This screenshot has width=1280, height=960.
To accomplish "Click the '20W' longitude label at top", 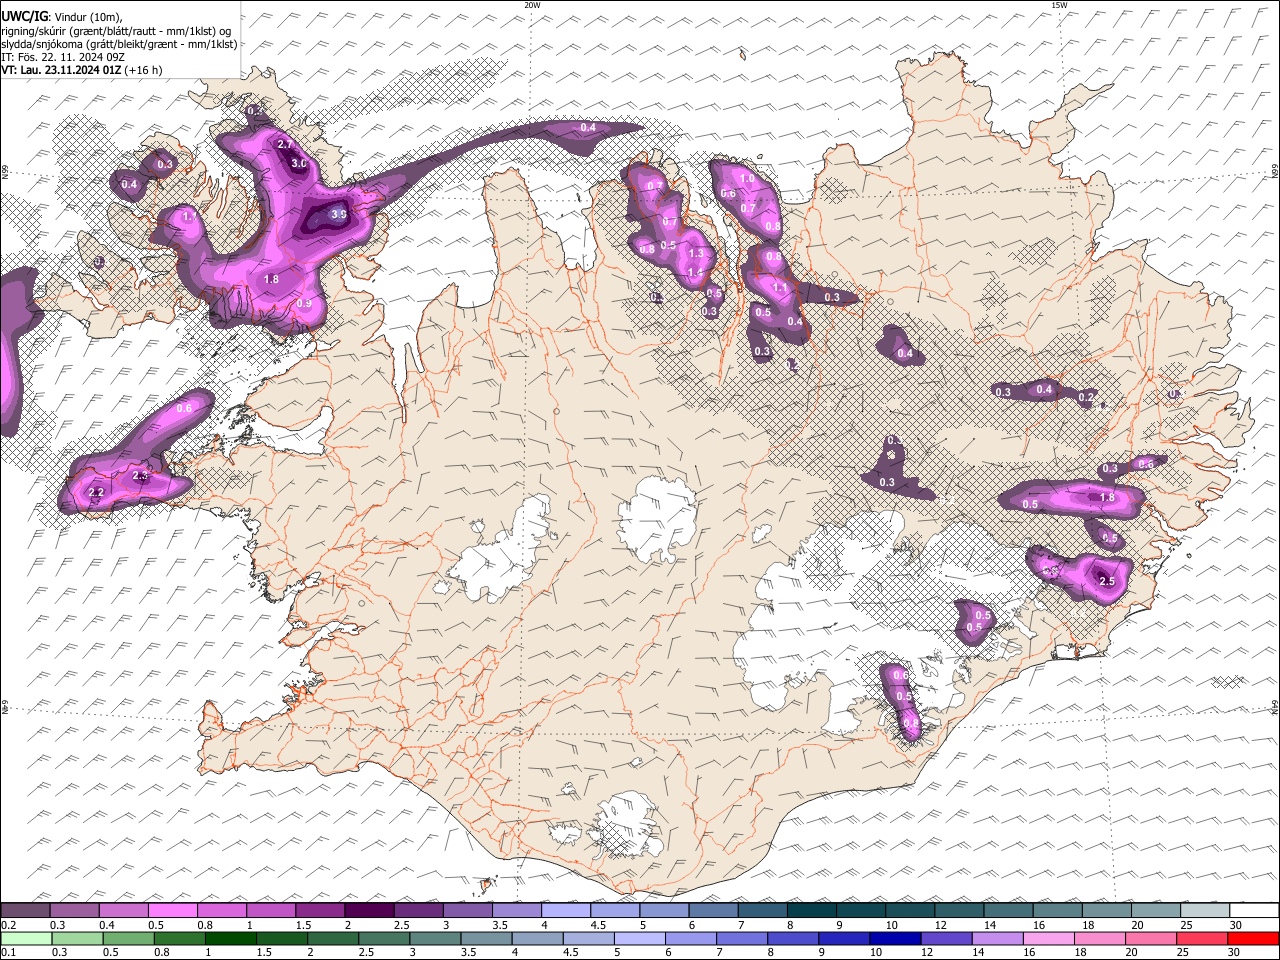I will tap(532, 5).
